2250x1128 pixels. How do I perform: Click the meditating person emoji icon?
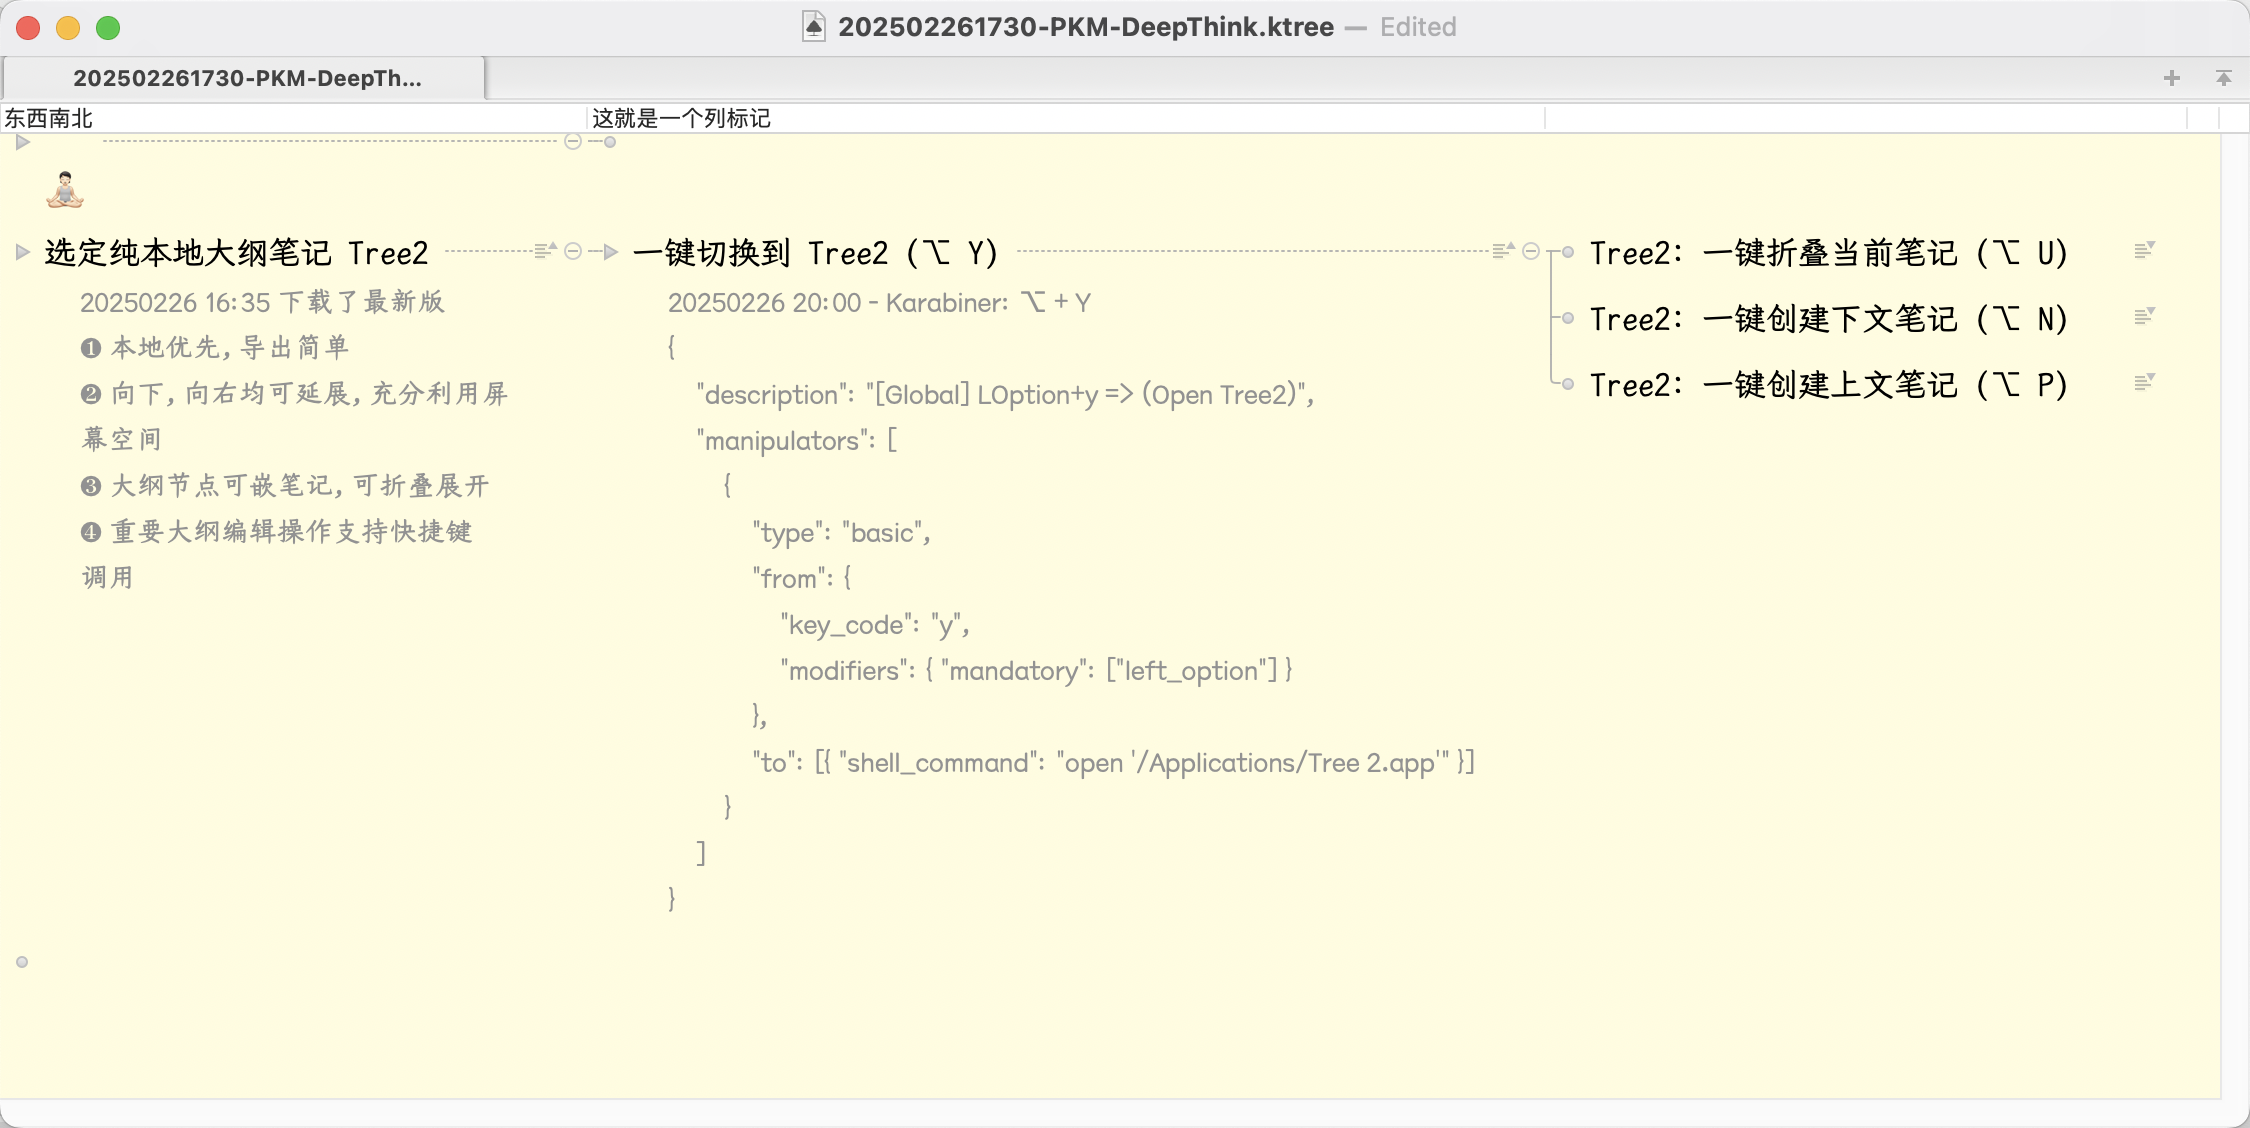65,190
